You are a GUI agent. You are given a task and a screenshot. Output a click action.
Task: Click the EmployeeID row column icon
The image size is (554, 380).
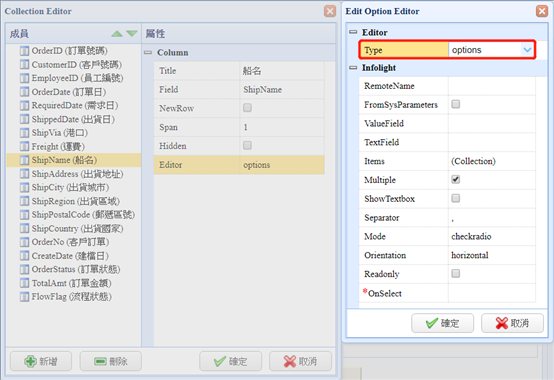coord(24,78)
